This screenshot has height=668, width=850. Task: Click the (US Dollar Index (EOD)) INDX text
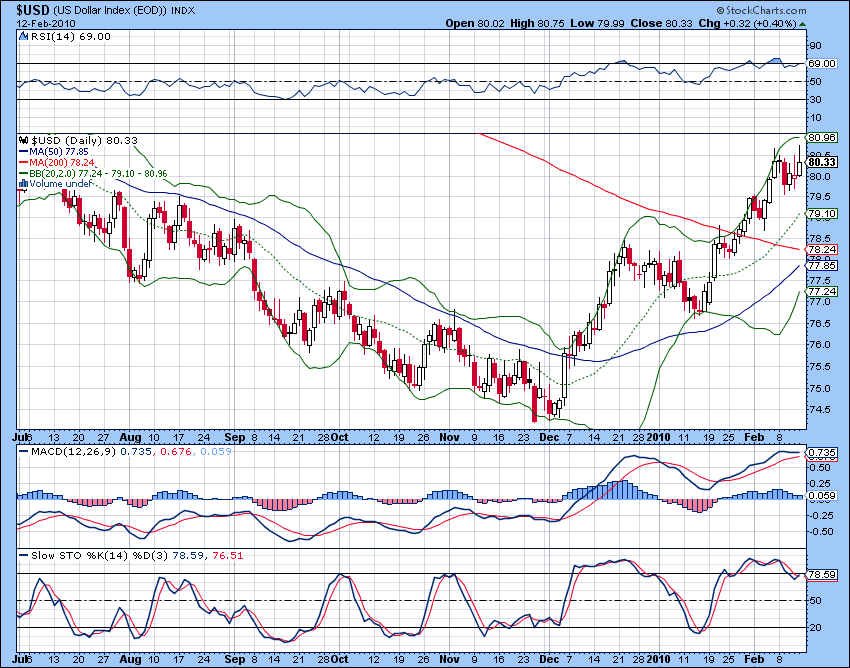124,10
